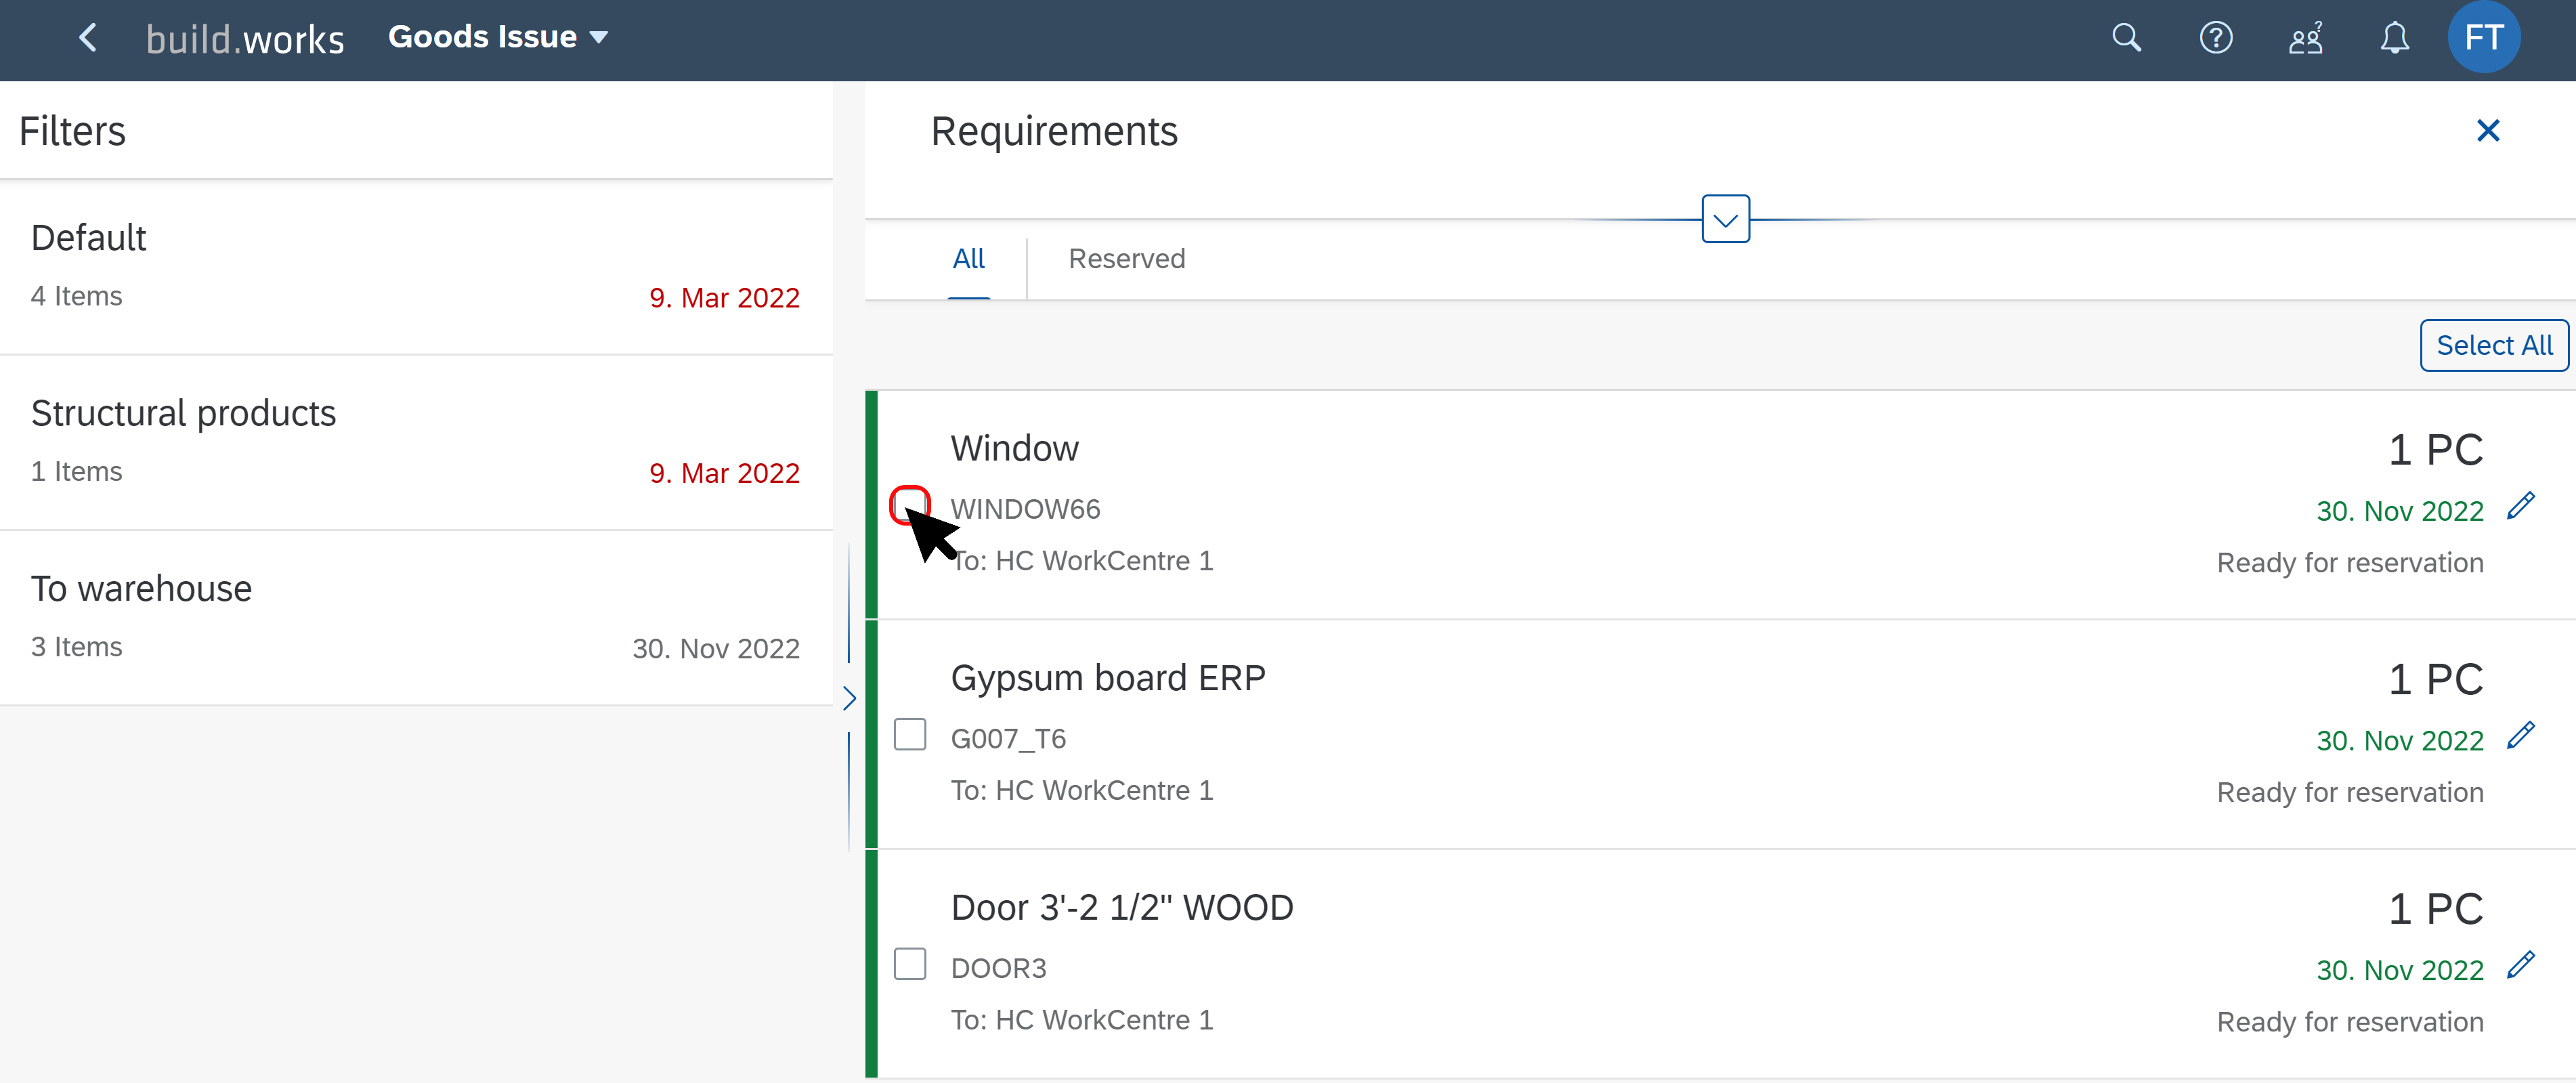Viewport: 2576px width, 1083px height.
Task: Go back using the header arrow
Action: (x=88, y=38)
